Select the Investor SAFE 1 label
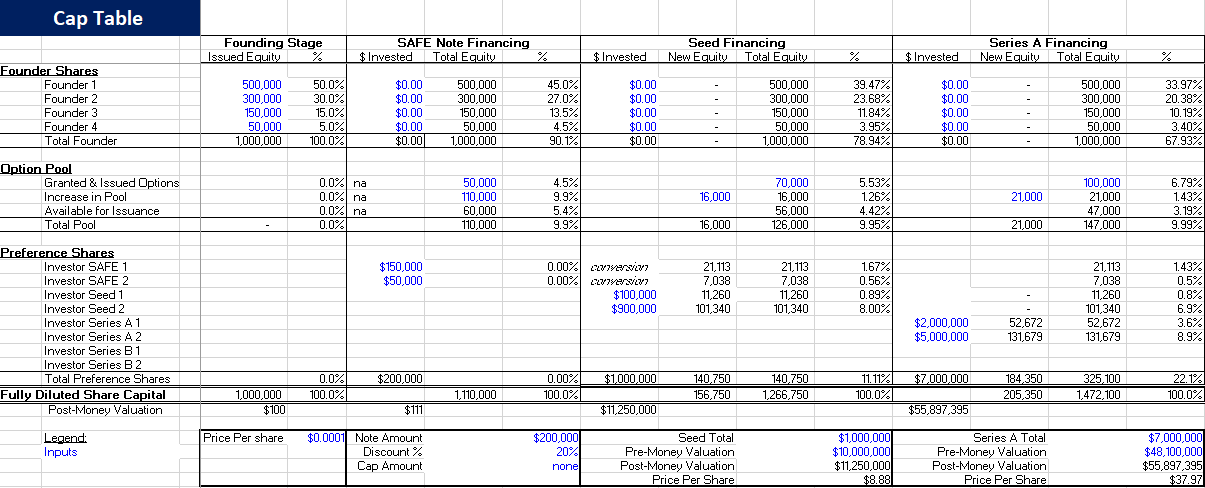 (x=86, y=267)
